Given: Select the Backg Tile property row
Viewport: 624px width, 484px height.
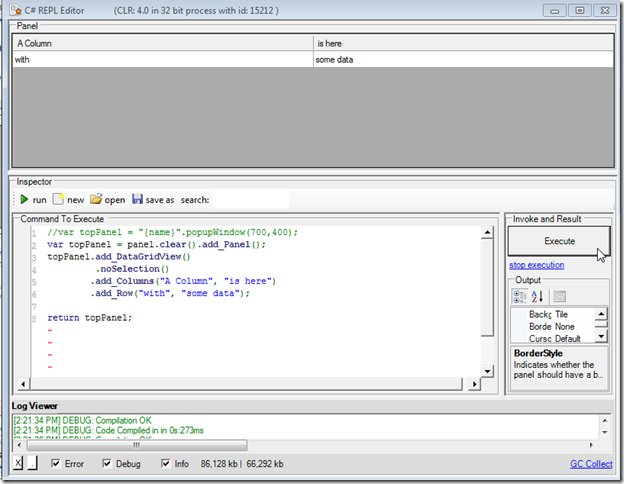Looking at the screenshot, I should point(553,314).
